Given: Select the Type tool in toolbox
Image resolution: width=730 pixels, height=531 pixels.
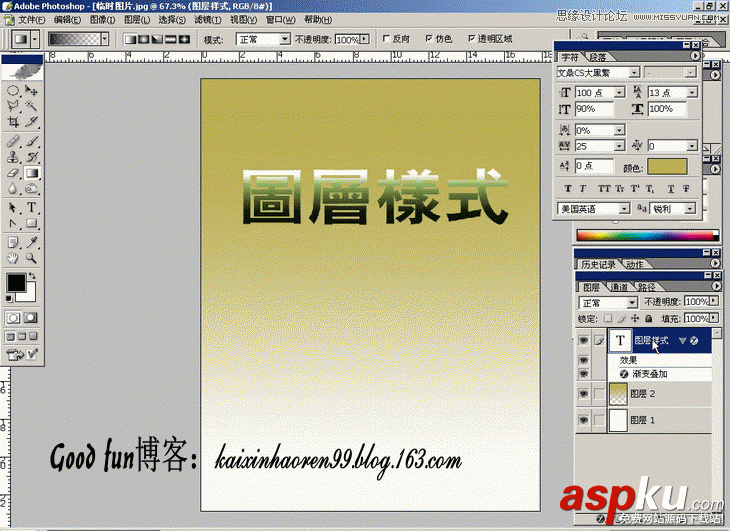Looking at the screenshot, I should pyautogui.click(x=31, y=208).
